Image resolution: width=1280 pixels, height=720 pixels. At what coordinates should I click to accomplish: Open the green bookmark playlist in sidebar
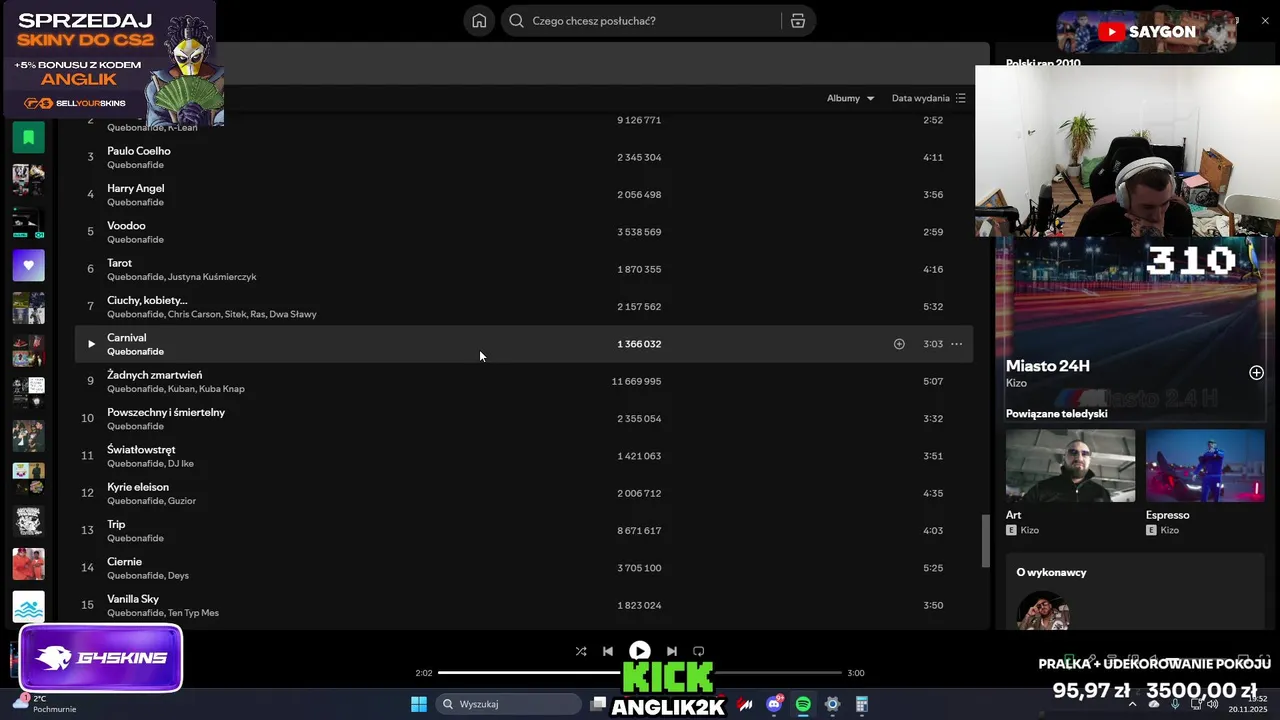point(28,137)
